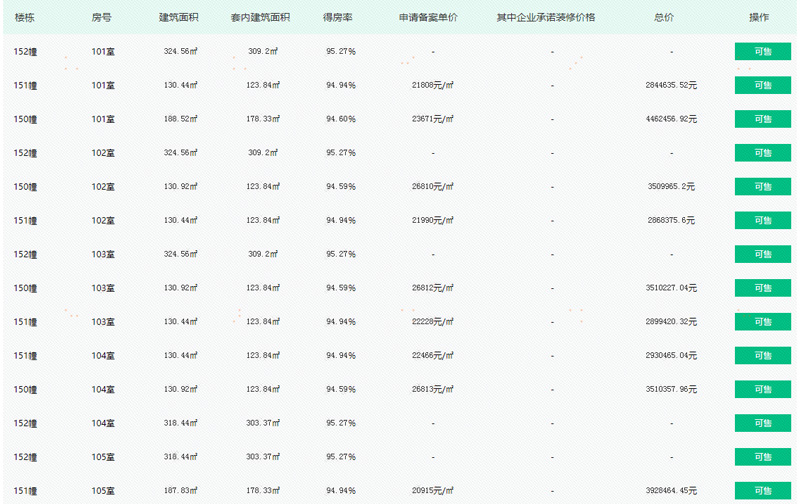Click the total price 2868375.6元
Screen dimensions: 800x504
(671, 220)
